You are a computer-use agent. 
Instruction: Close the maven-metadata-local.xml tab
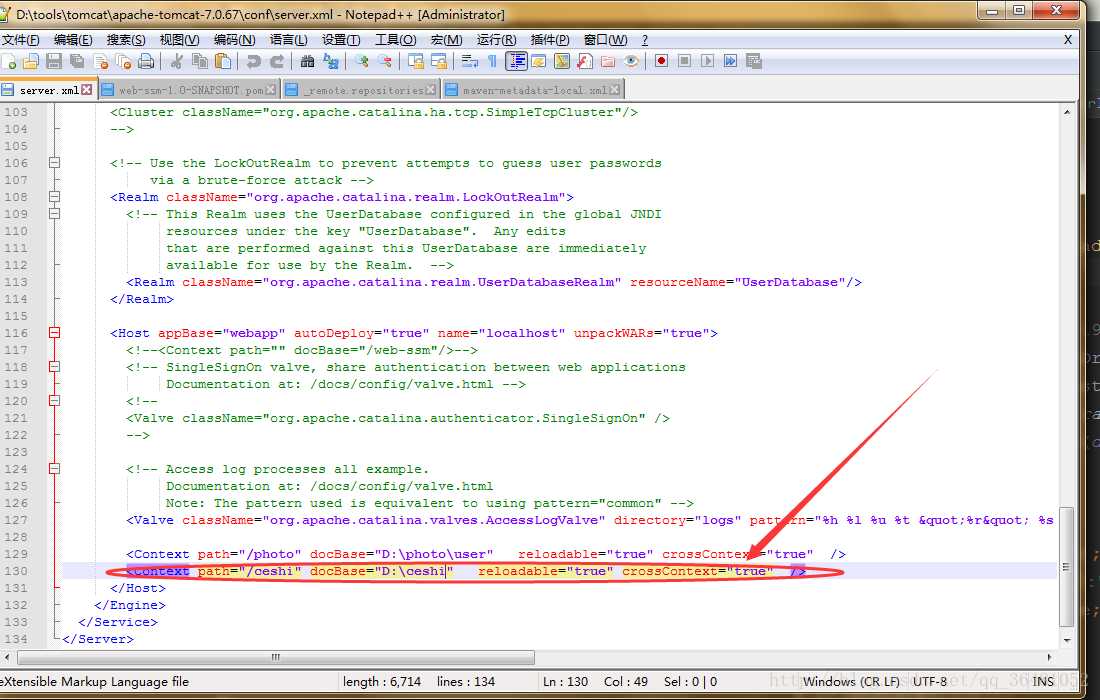[615, 90]
